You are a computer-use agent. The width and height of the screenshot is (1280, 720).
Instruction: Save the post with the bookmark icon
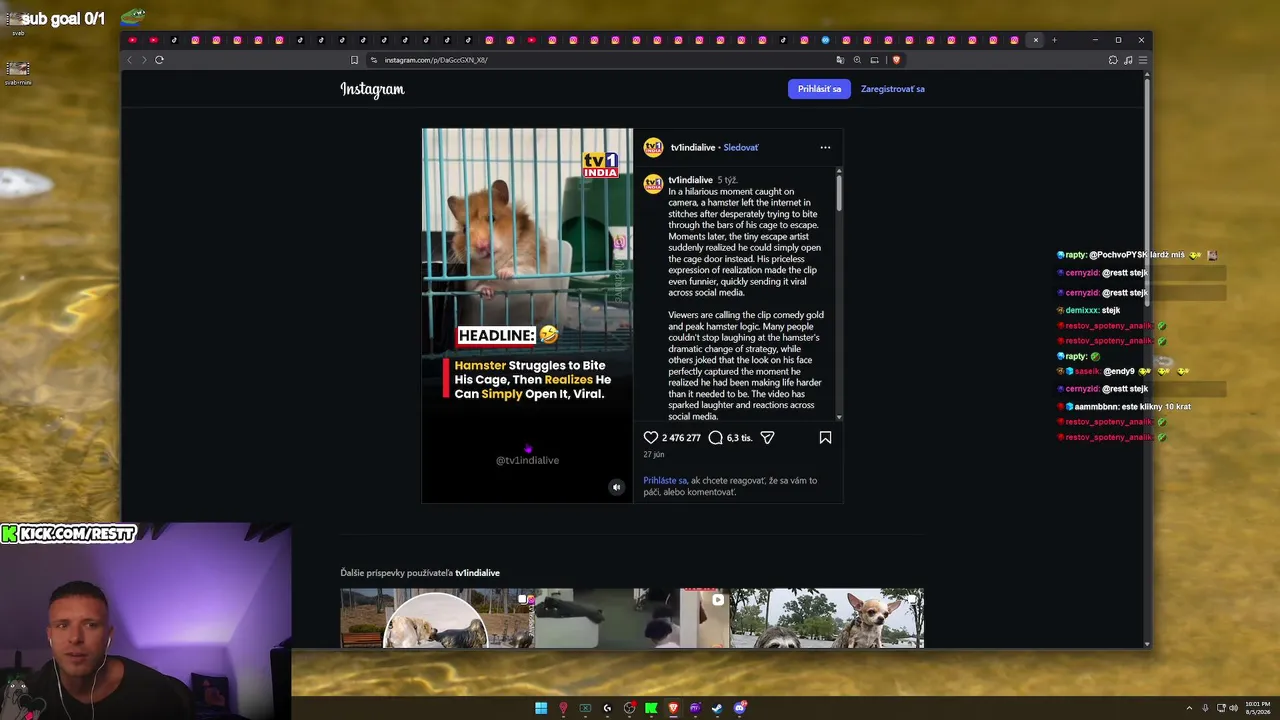pos(825,438)
